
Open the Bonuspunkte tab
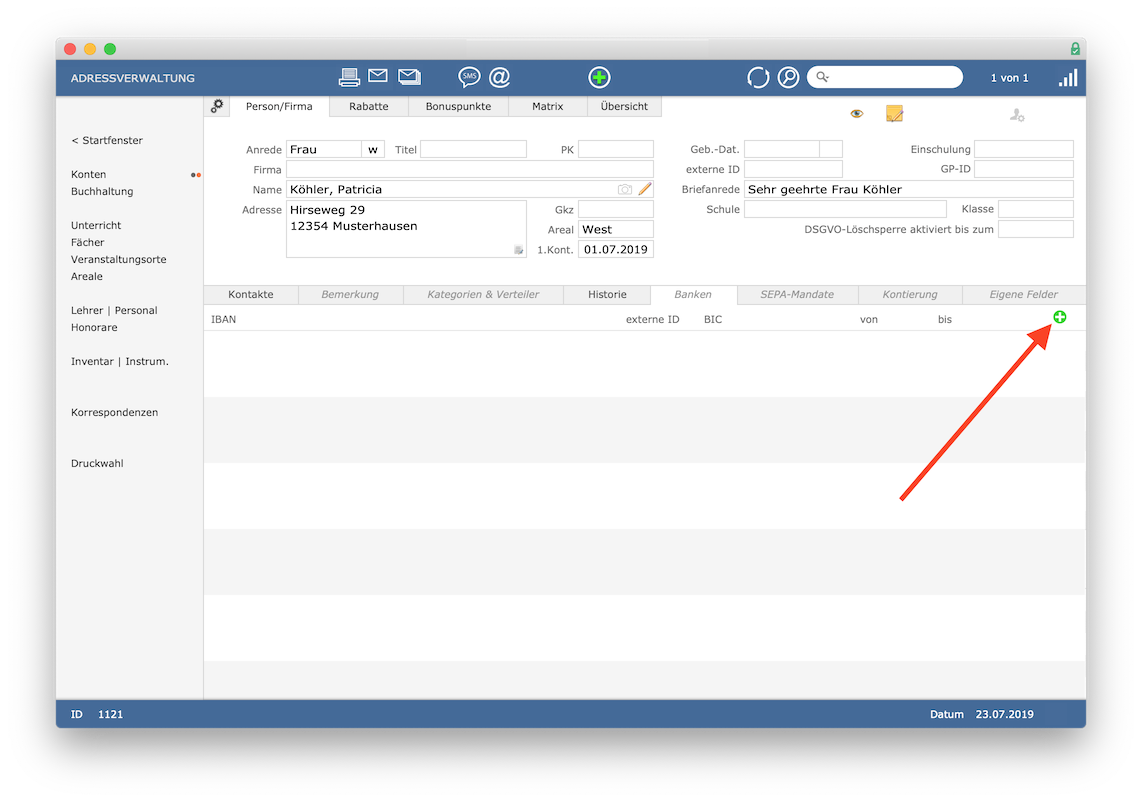pos(458,106)
